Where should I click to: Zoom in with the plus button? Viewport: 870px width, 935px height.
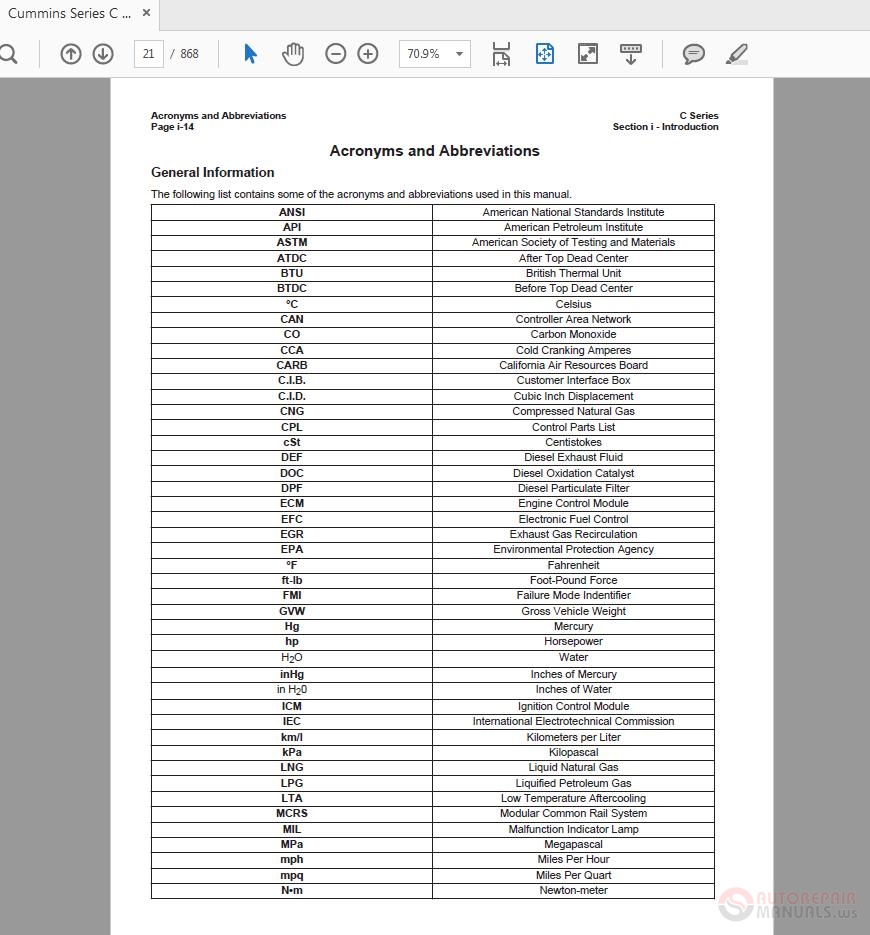tap(368, 54)
